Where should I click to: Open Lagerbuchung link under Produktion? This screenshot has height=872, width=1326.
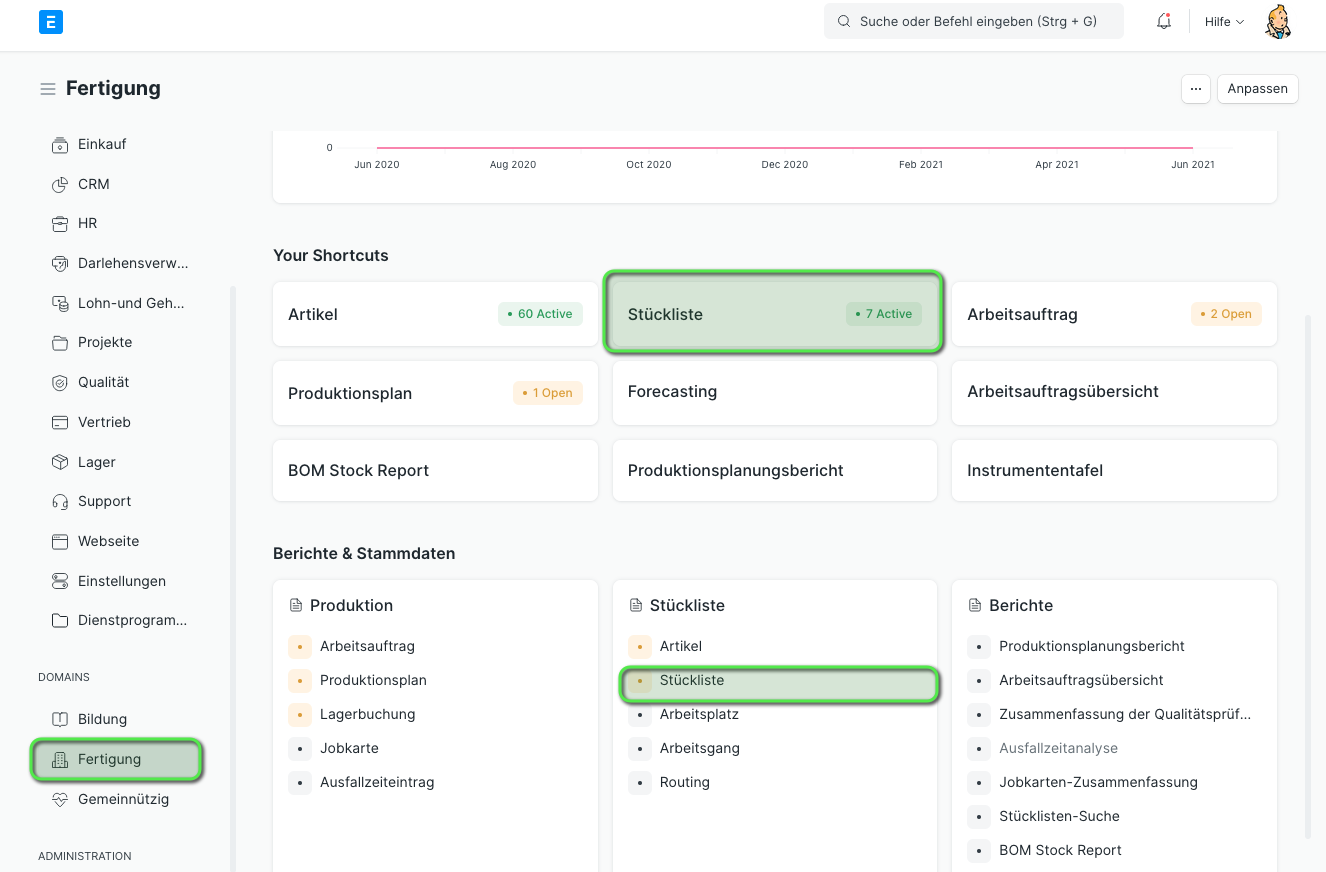pos(367,714)
